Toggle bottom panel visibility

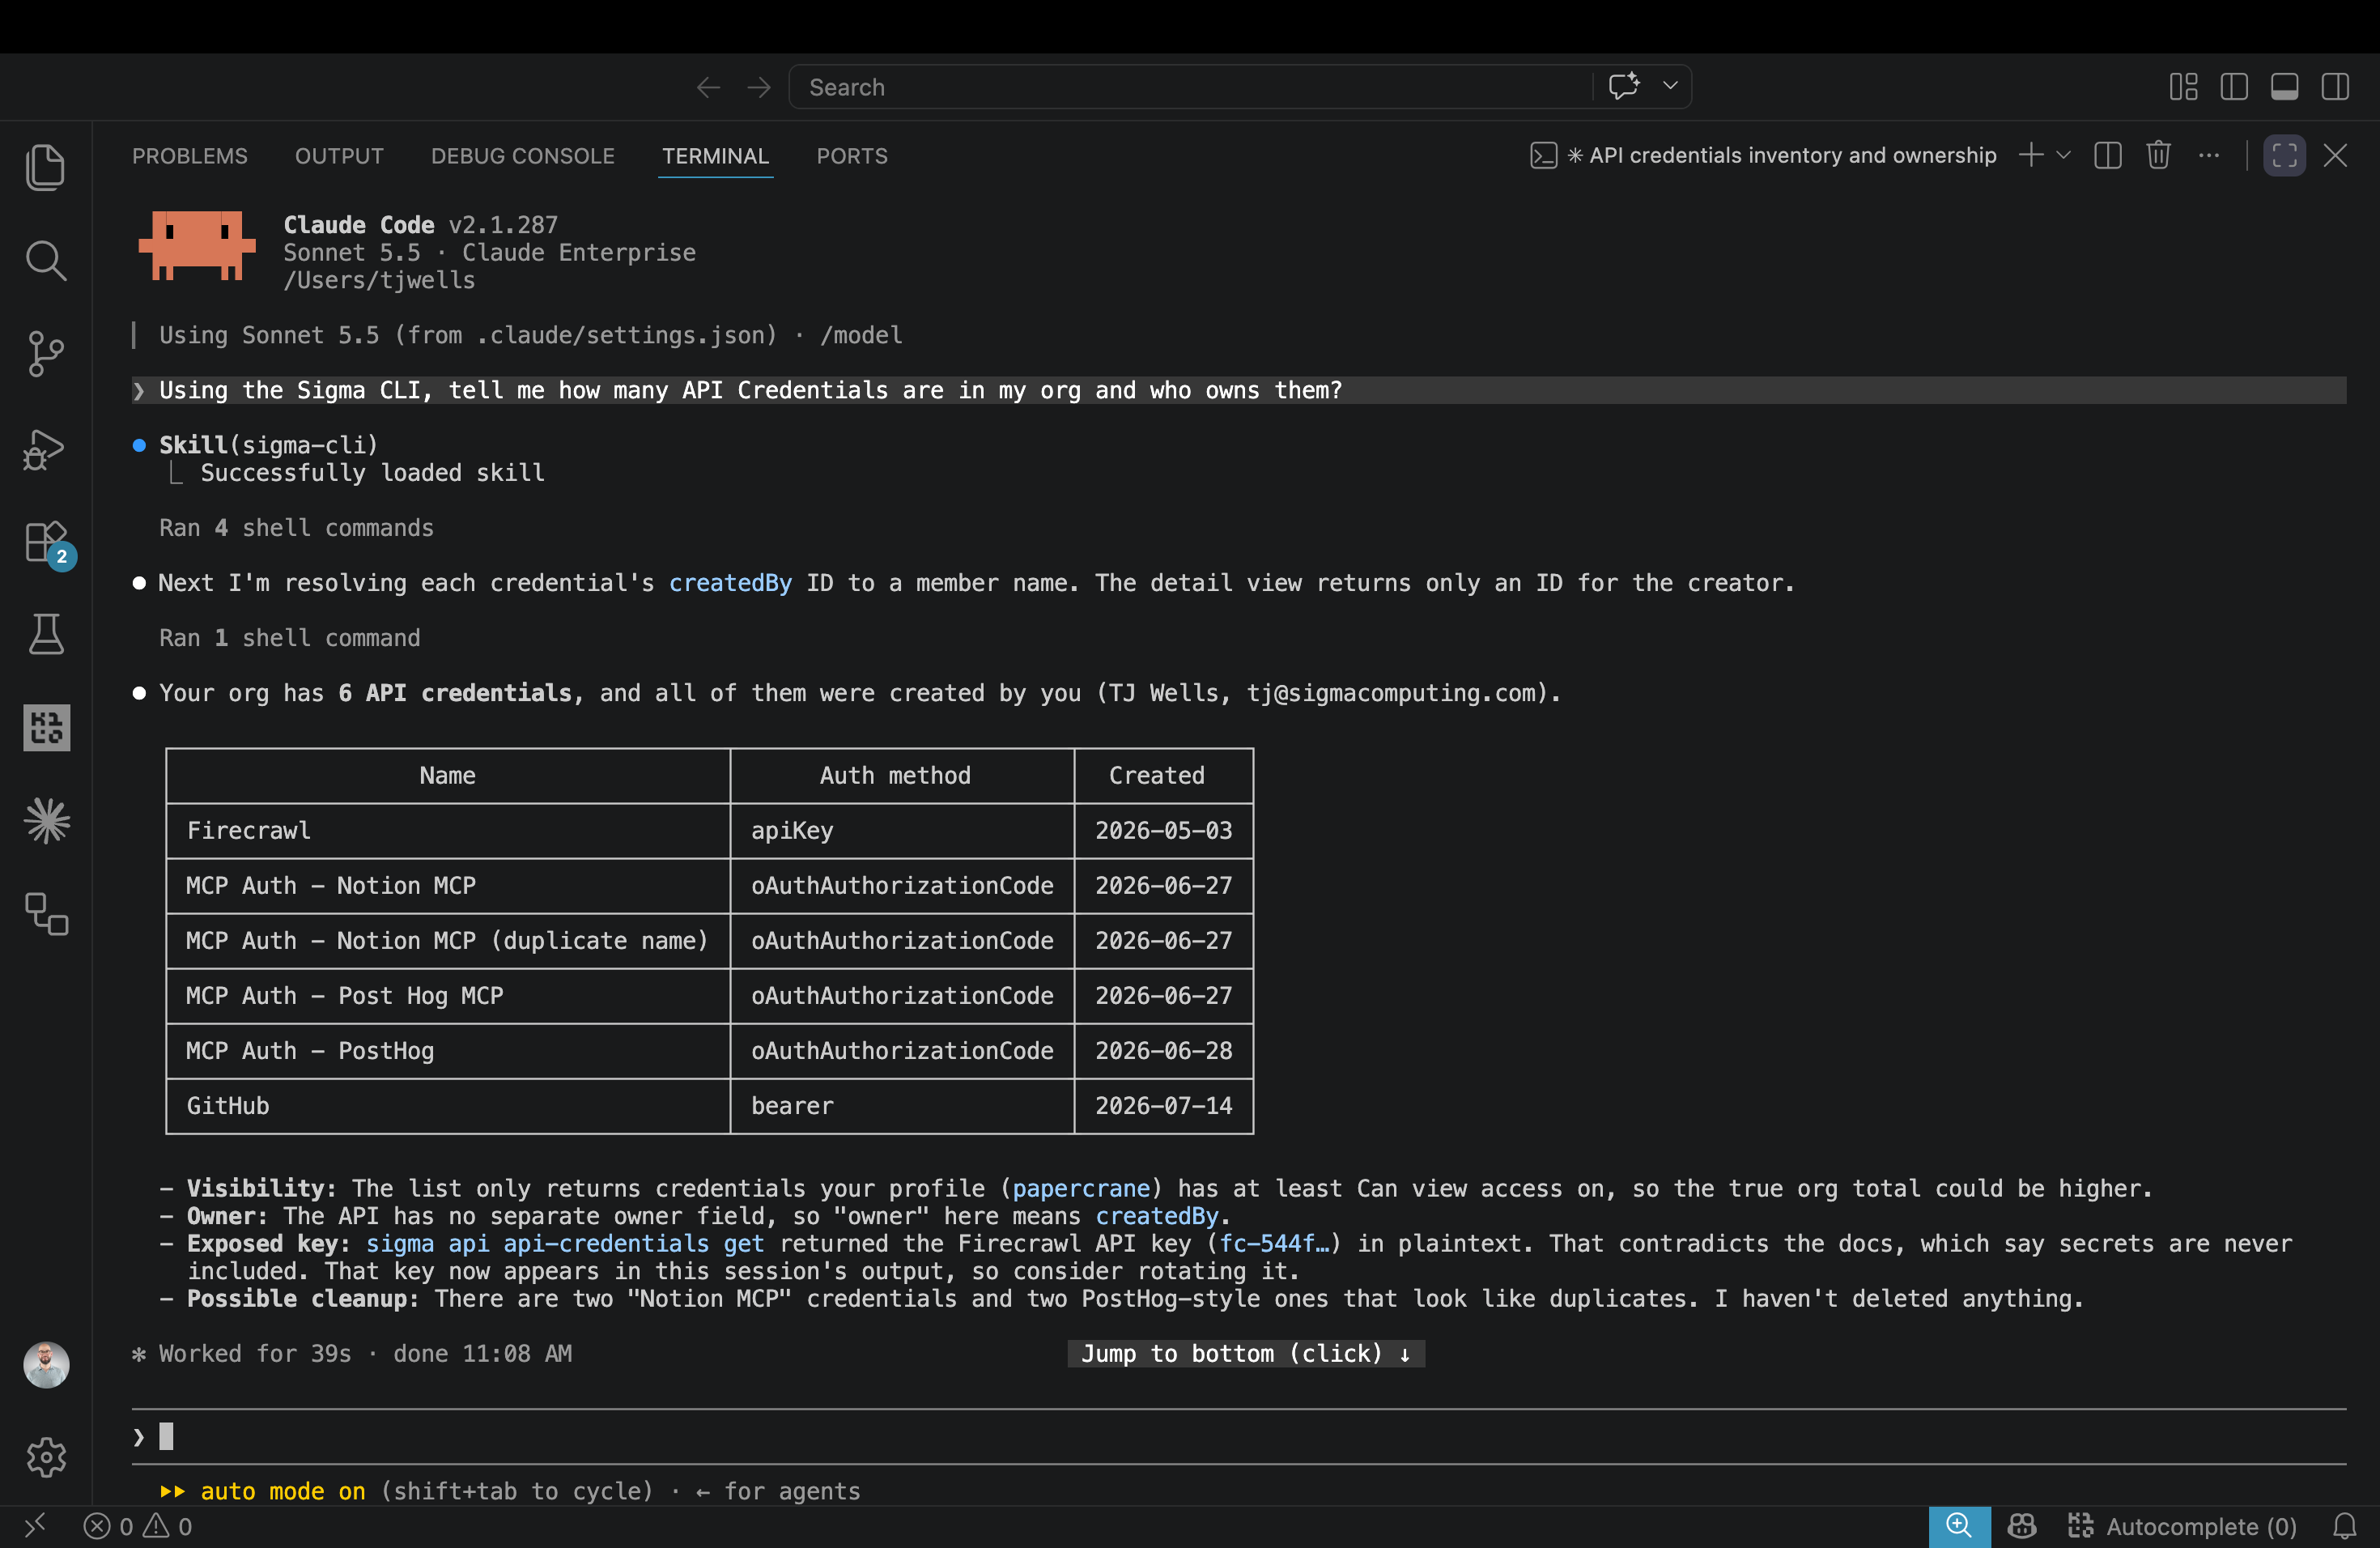click(2284, 87)
